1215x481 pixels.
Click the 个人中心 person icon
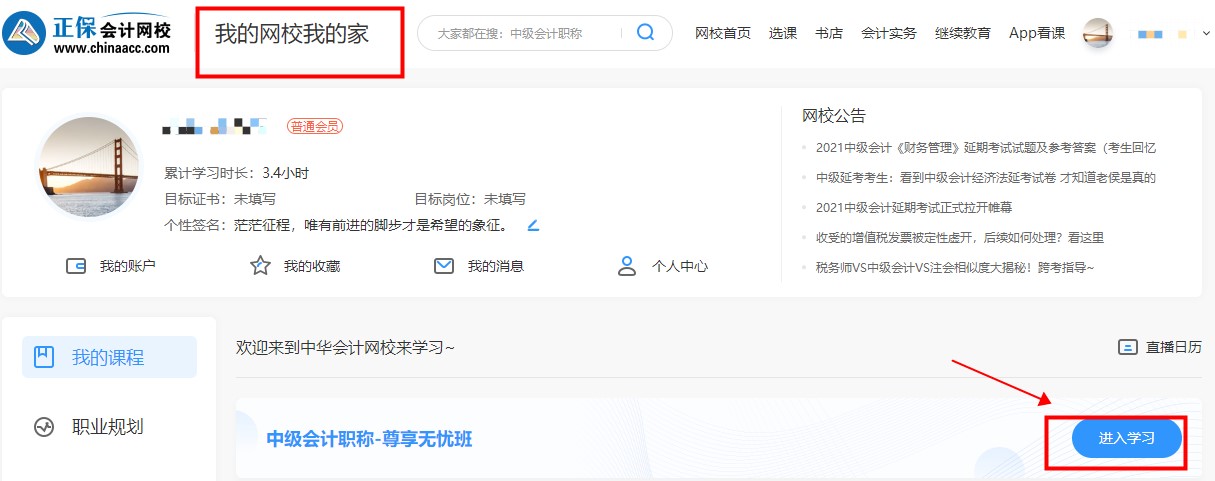click(x=627, y=266)
